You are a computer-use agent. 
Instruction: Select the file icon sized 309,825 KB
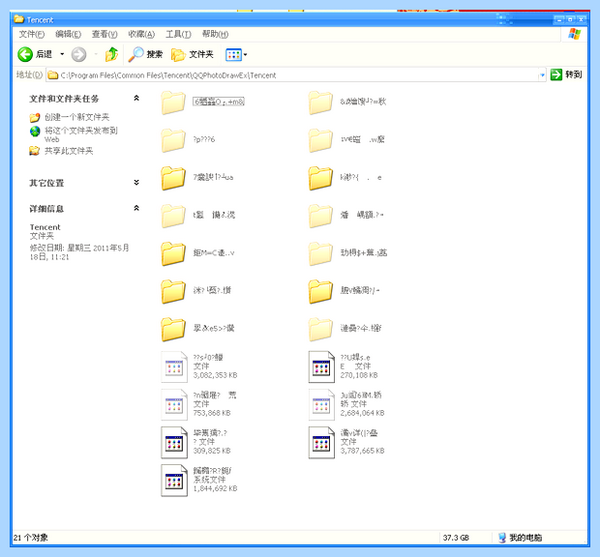click(x=174, y=443)
